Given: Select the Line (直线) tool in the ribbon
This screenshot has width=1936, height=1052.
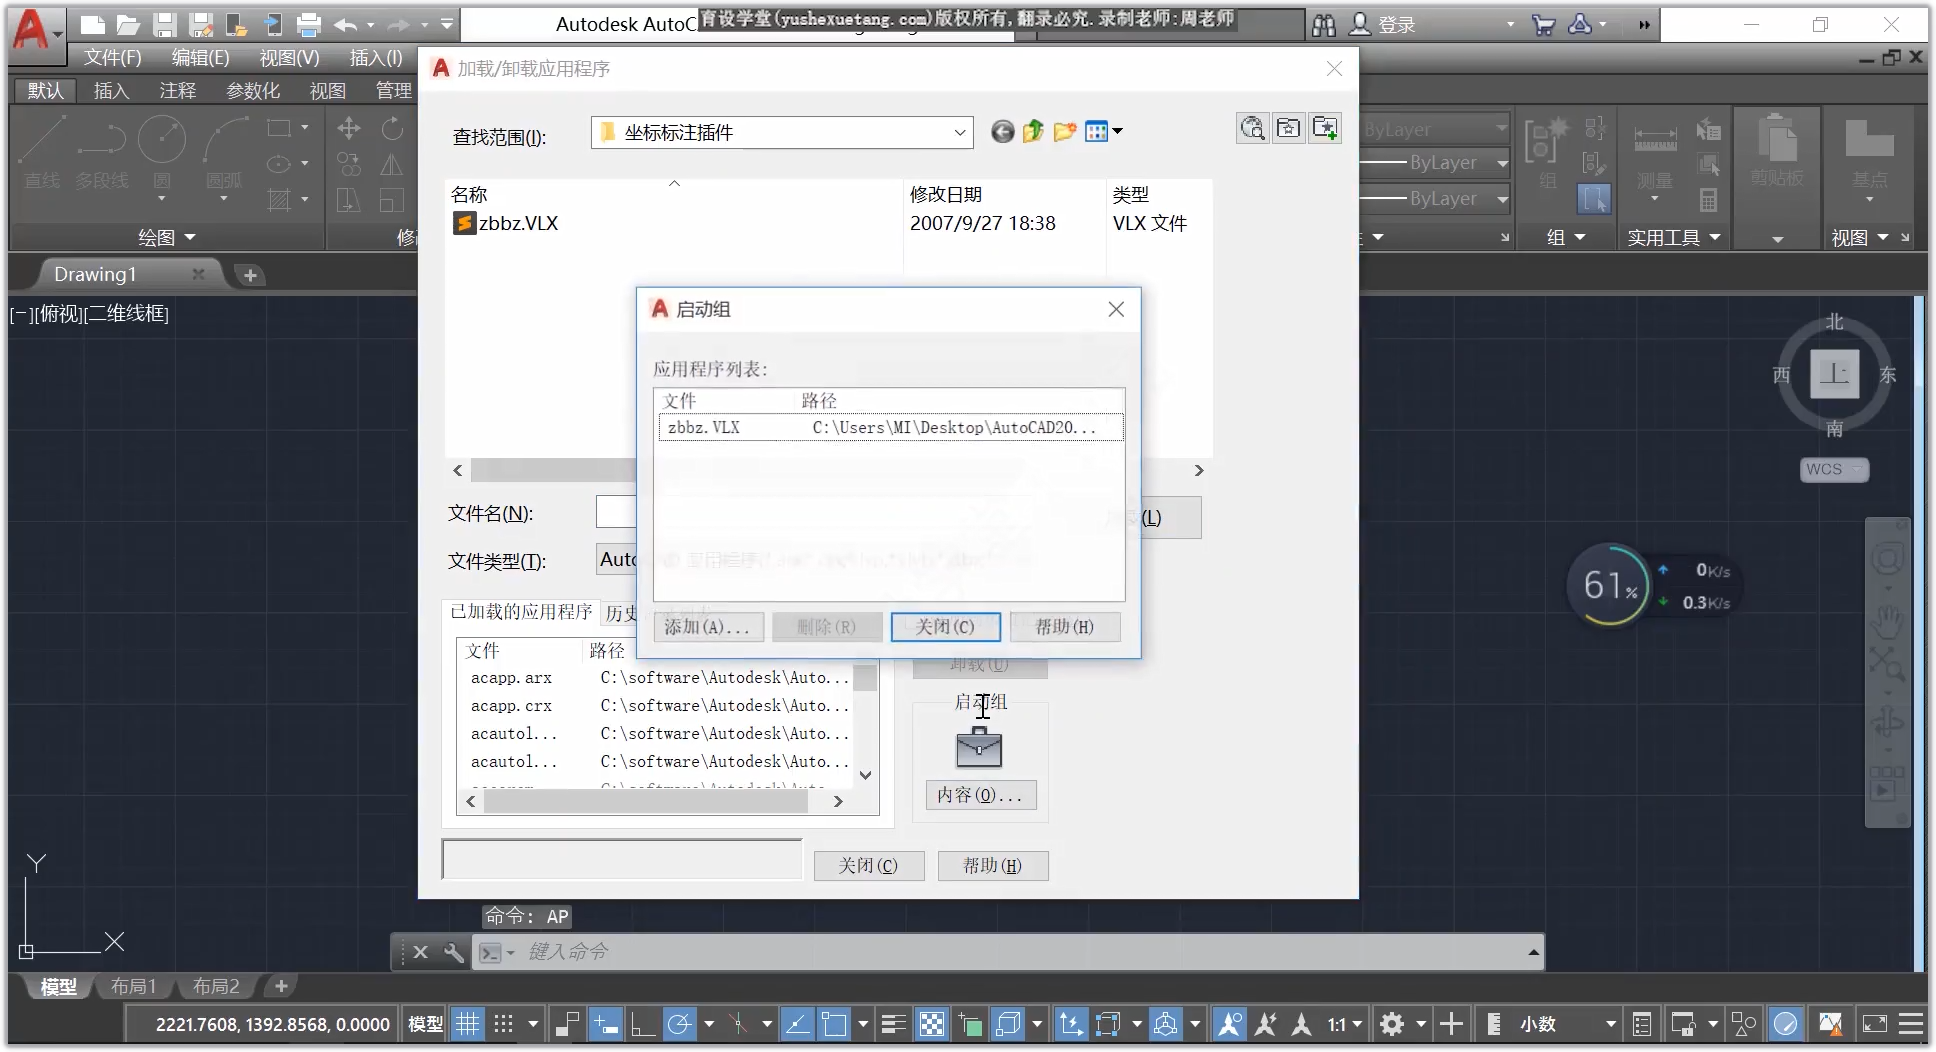Looking at the screenshot, I should [x=42, y=152].
